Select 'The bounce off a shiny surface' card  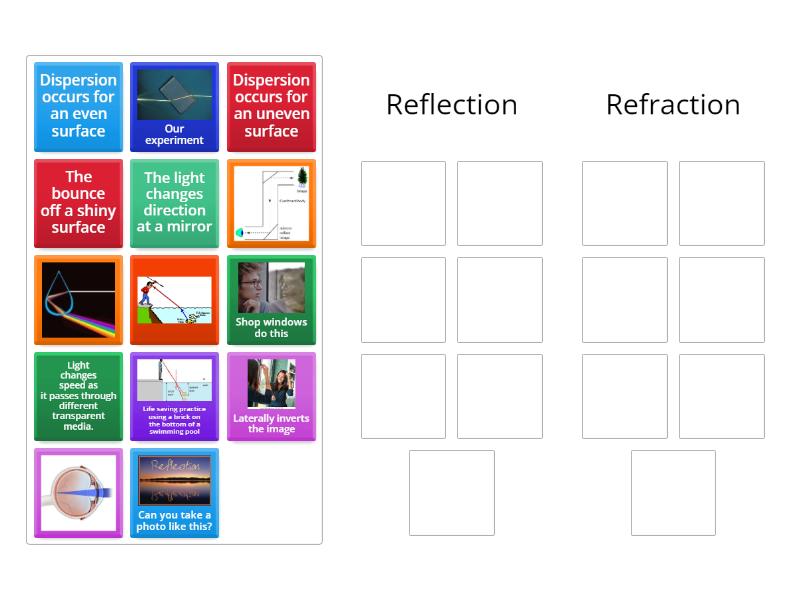[x=78, y=203]
